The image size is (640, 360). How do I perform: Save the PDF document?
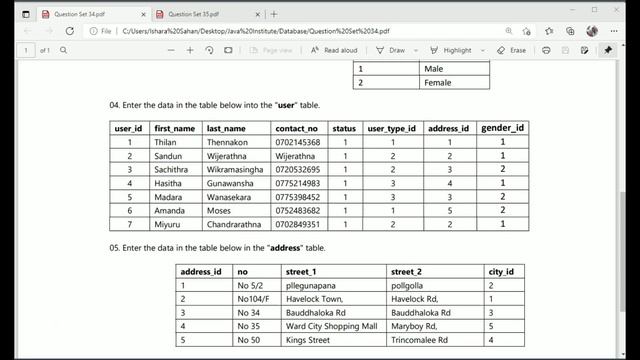(x=565, y=50)
